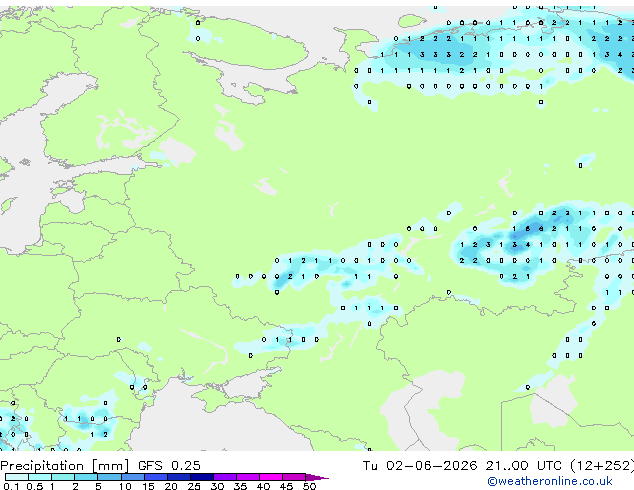Click the "(12+252)" forecast run label
Image resolution: width=634 pixels, height=490 pixels.
point(602,466)
